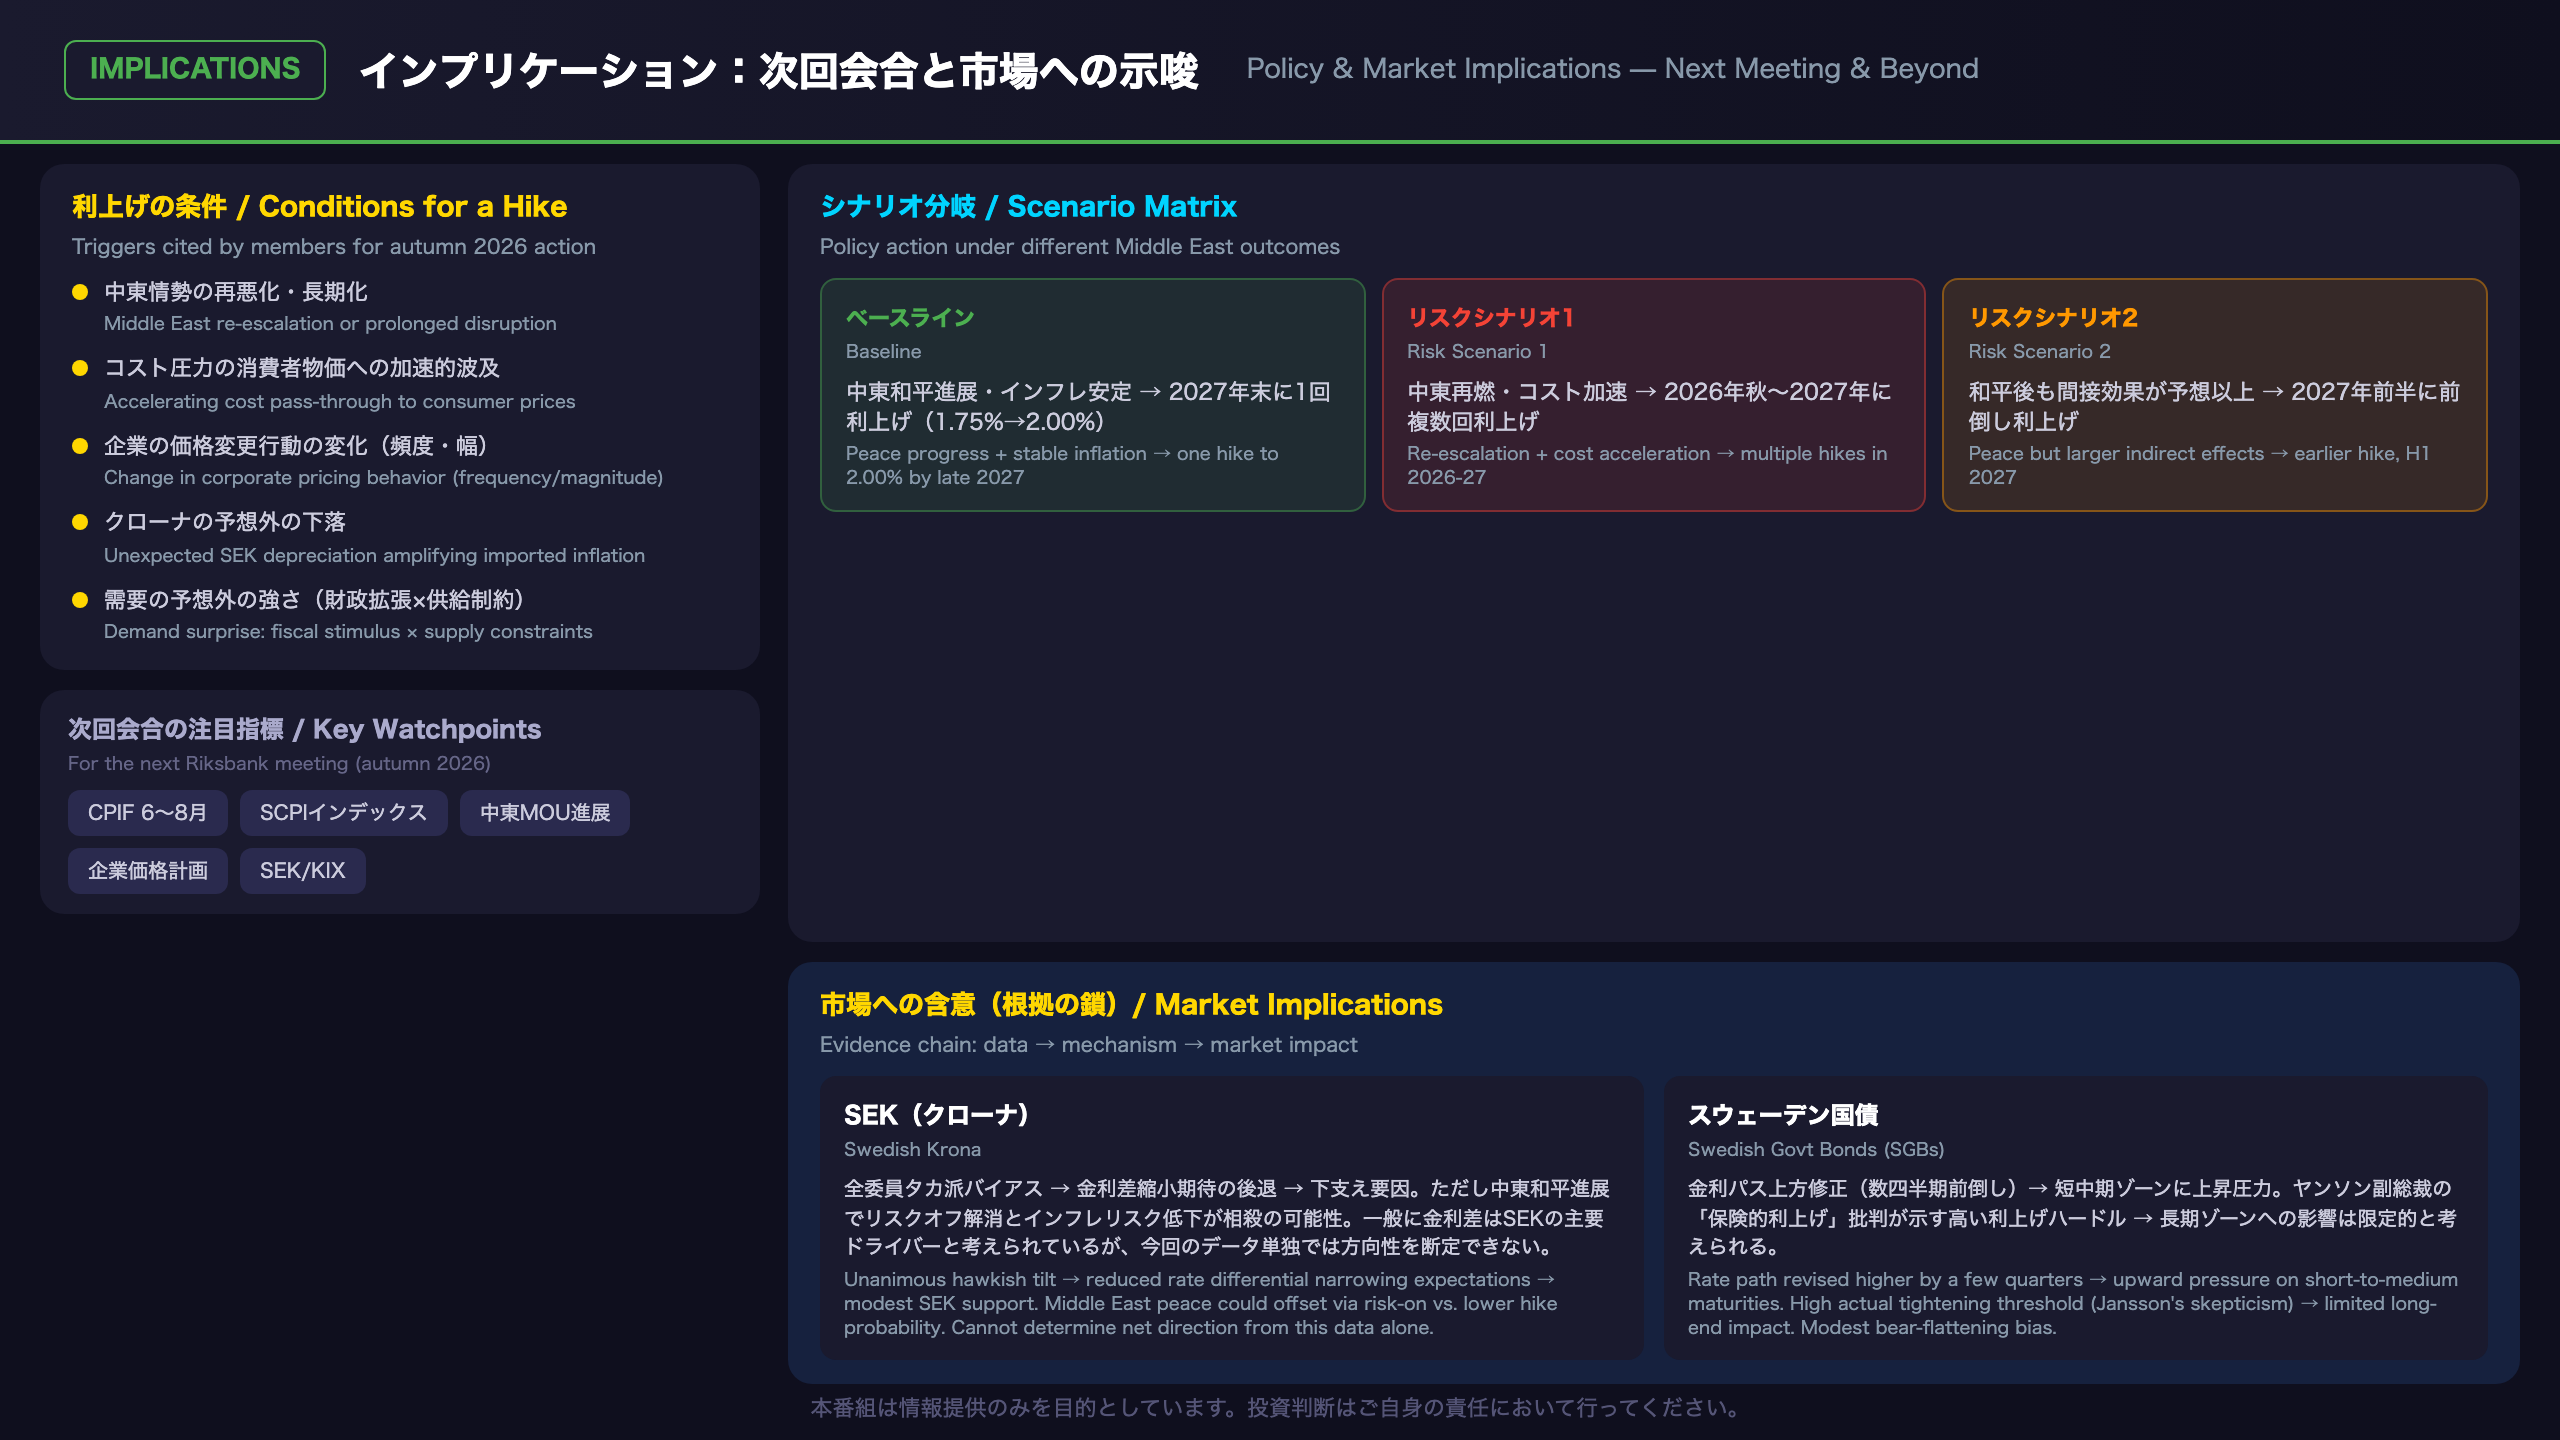Viewport: 2560px width, 1440px height.
Task: Click 'For the next Riksbank meeting (autumn 2026)'
Action: (x=279, y=764)
